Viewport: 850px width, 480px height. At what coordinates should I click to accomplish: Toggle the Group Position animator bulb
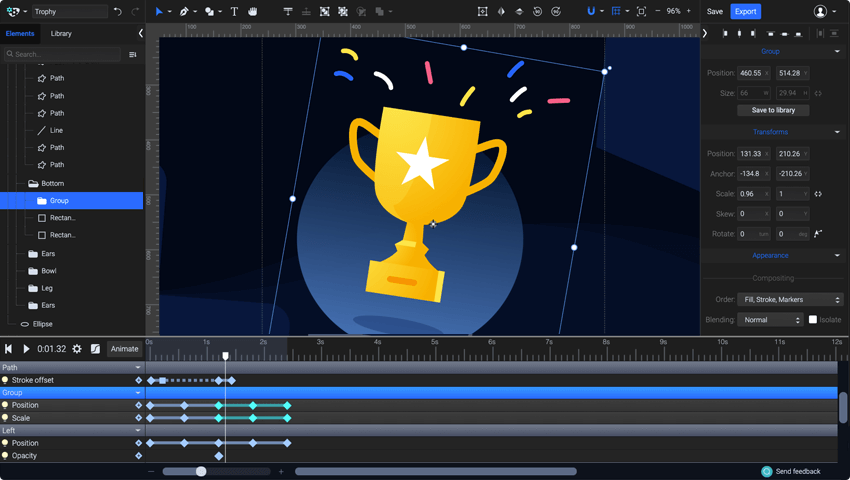pos(5,405)
